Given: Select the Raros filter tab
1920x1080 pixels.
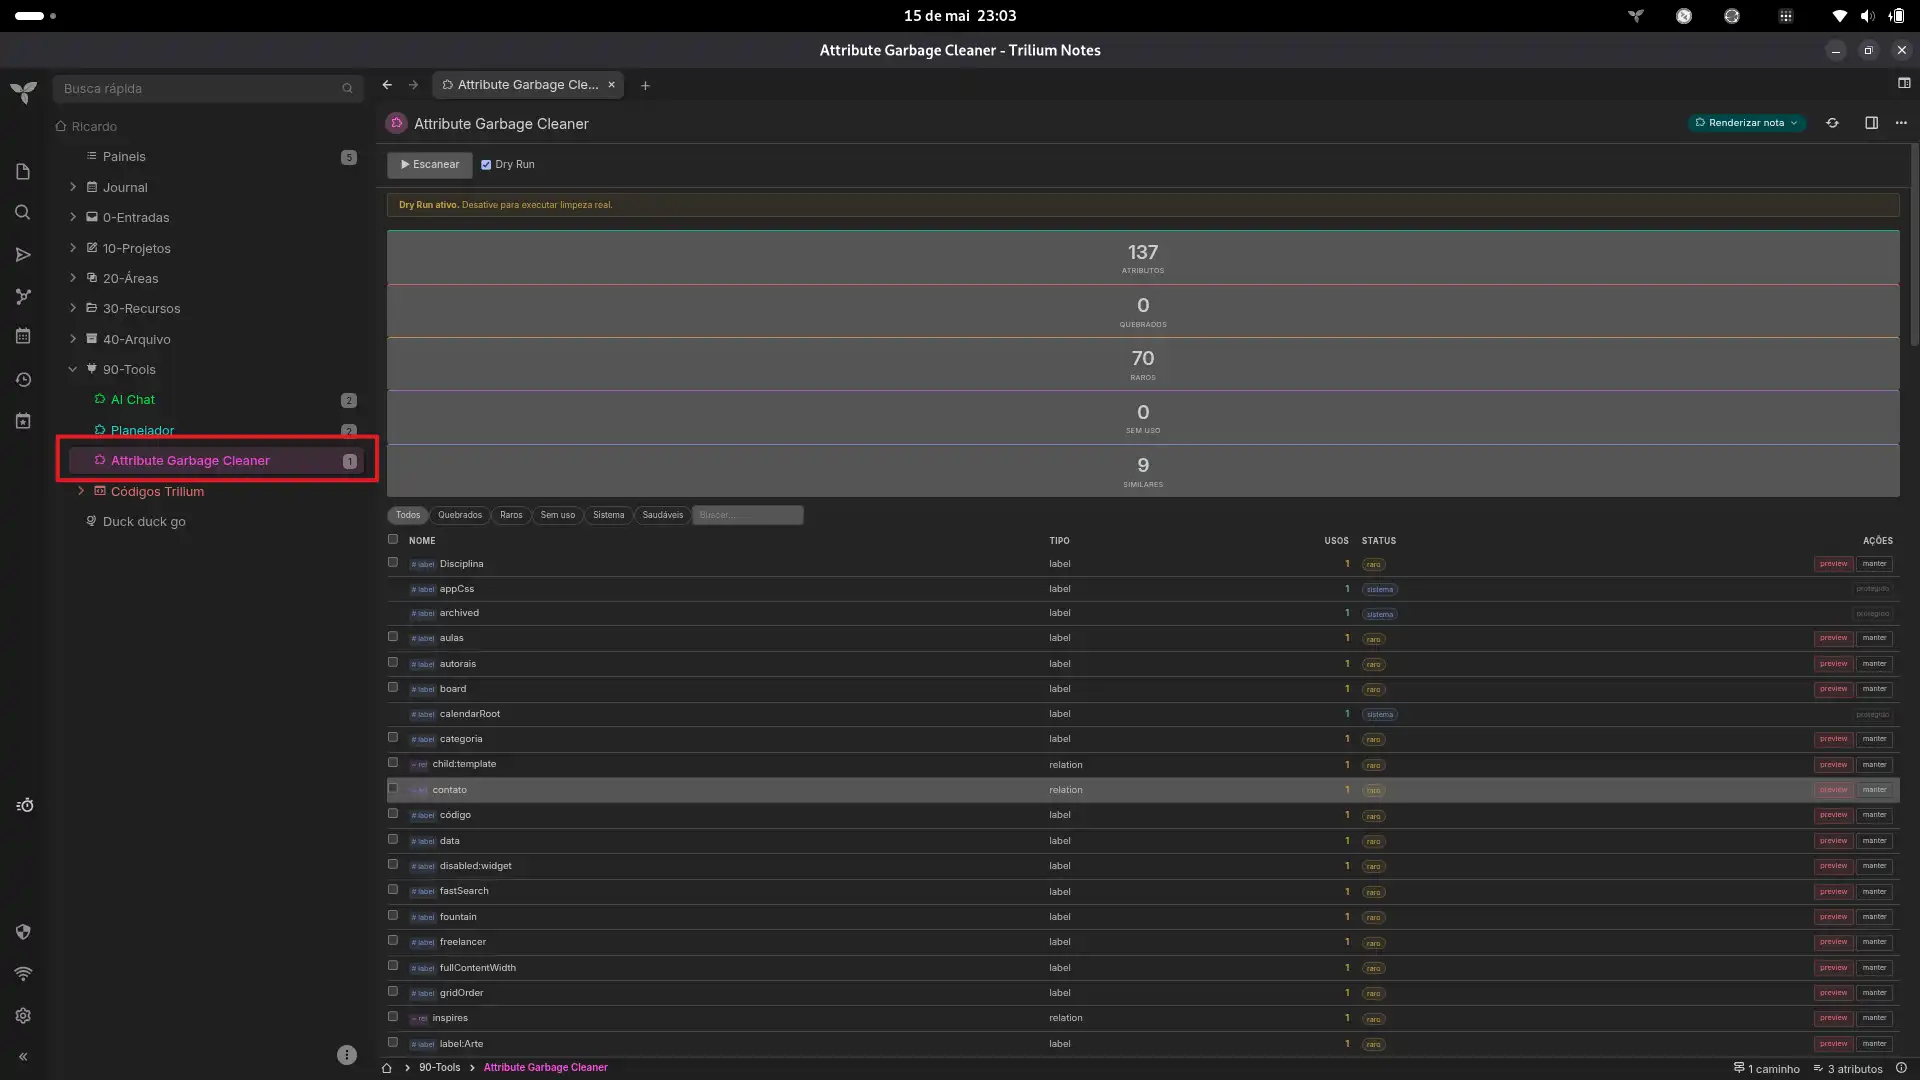Looking at the screenshot, I should (511, 515).
